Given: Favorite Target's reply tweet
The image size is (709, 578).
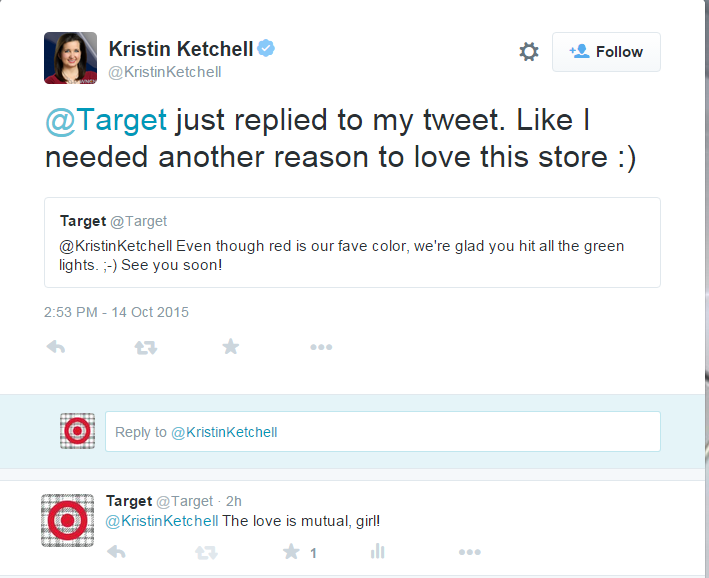Looking at the screenshot, I should pyautogui.click(x=291, y=551).
